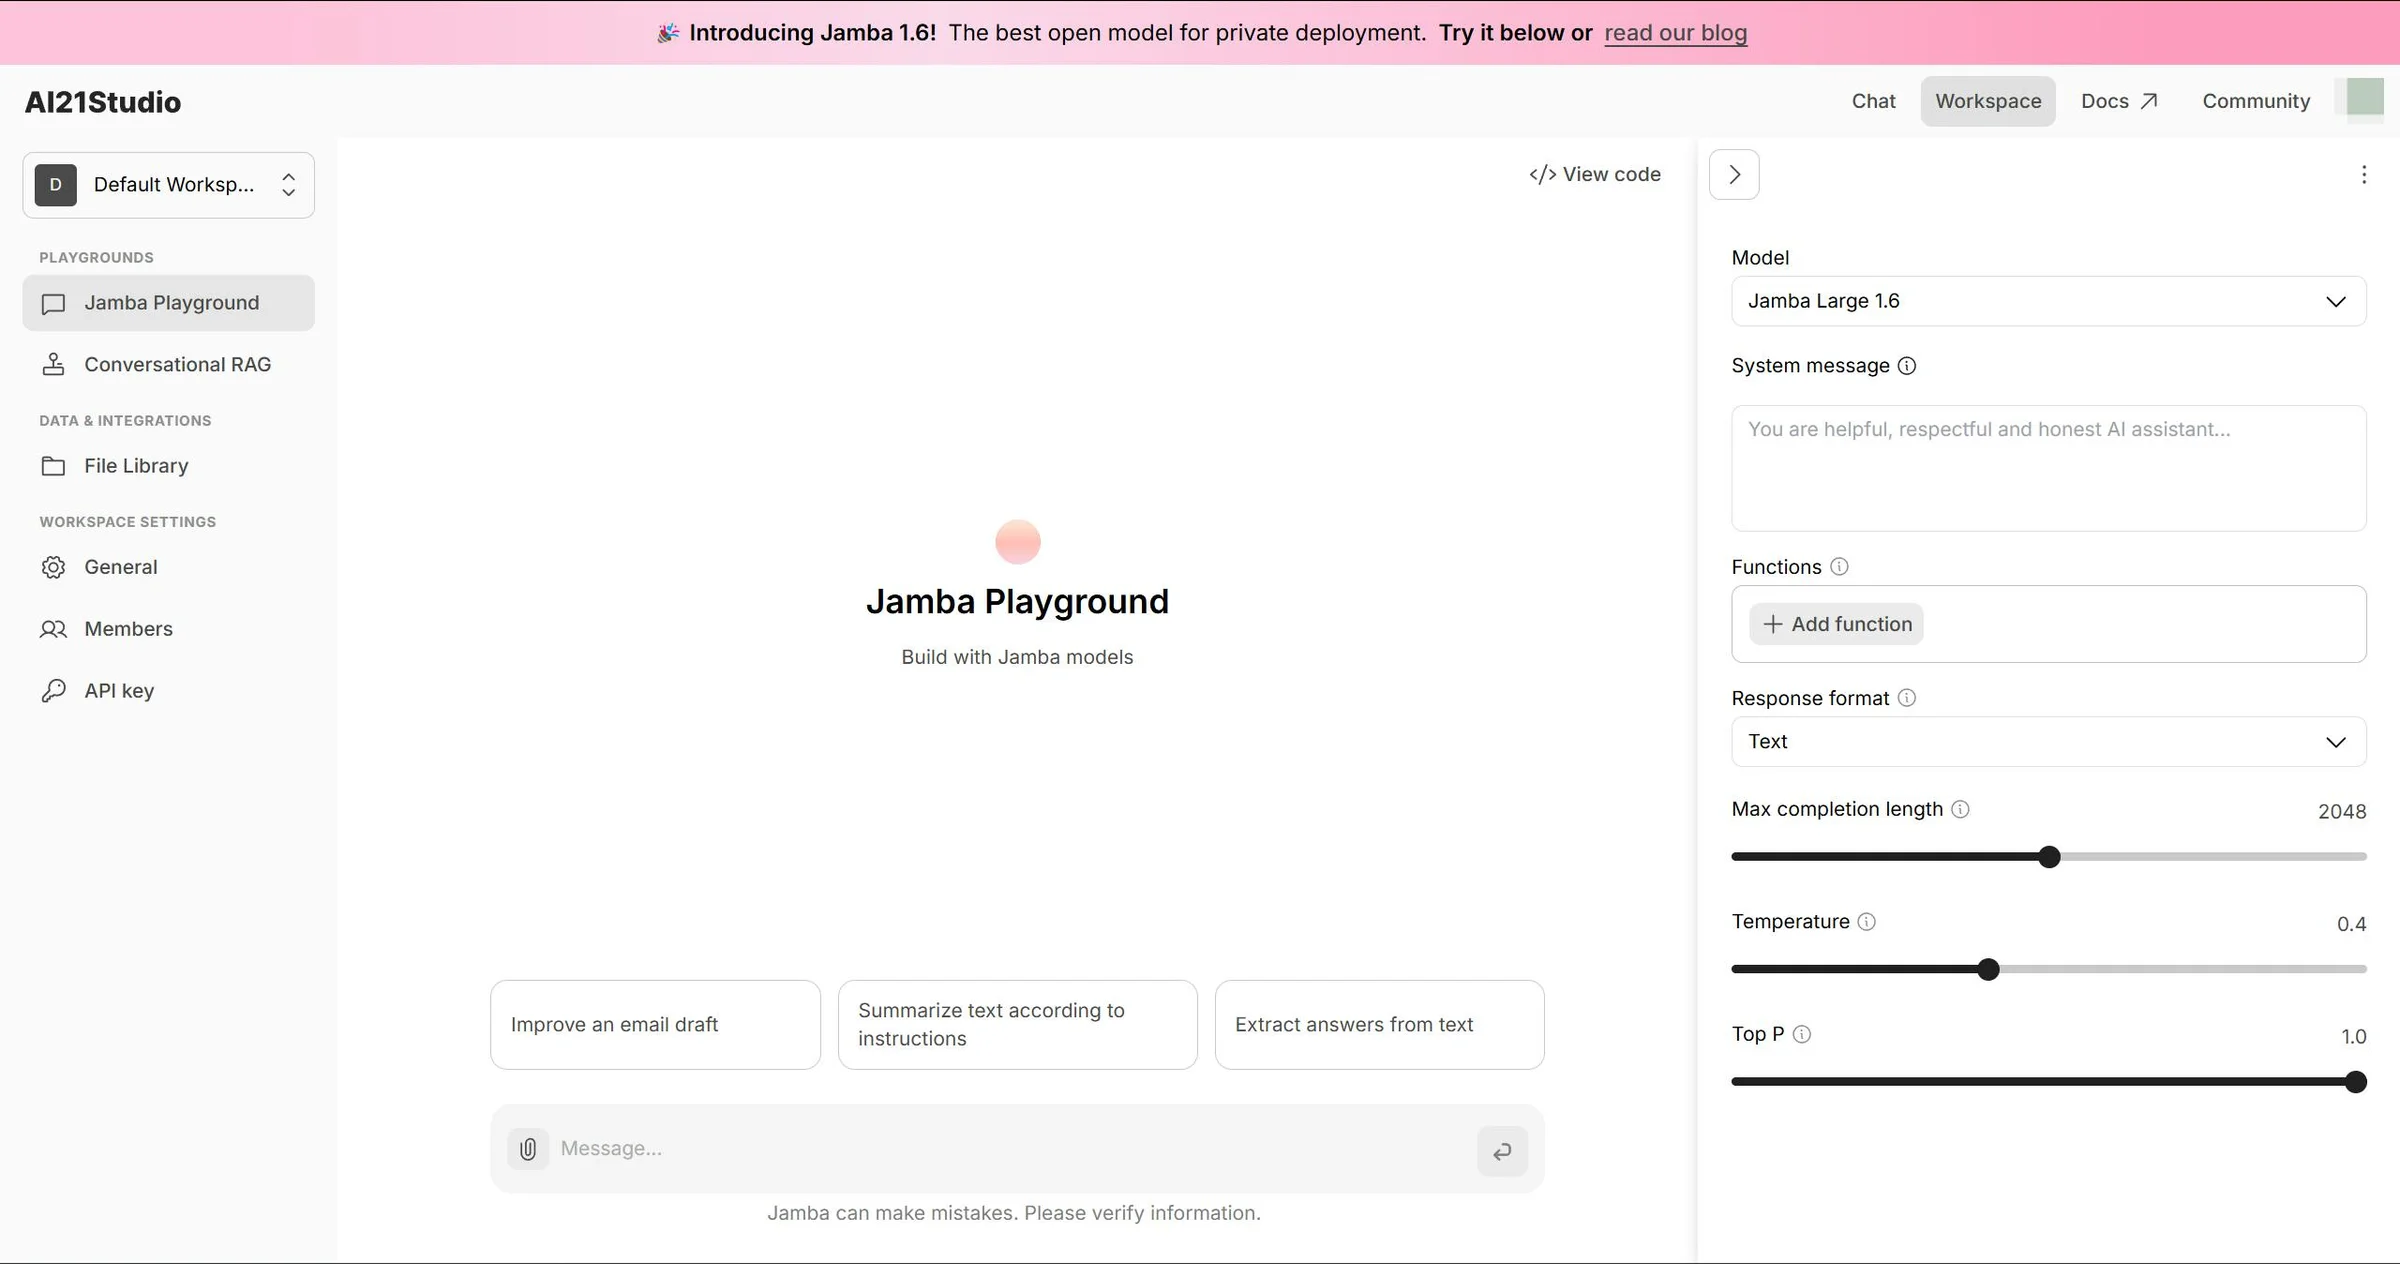Click the send message arrow icon
The image size is (2400, 1264).
[x=1502, y=1151]
